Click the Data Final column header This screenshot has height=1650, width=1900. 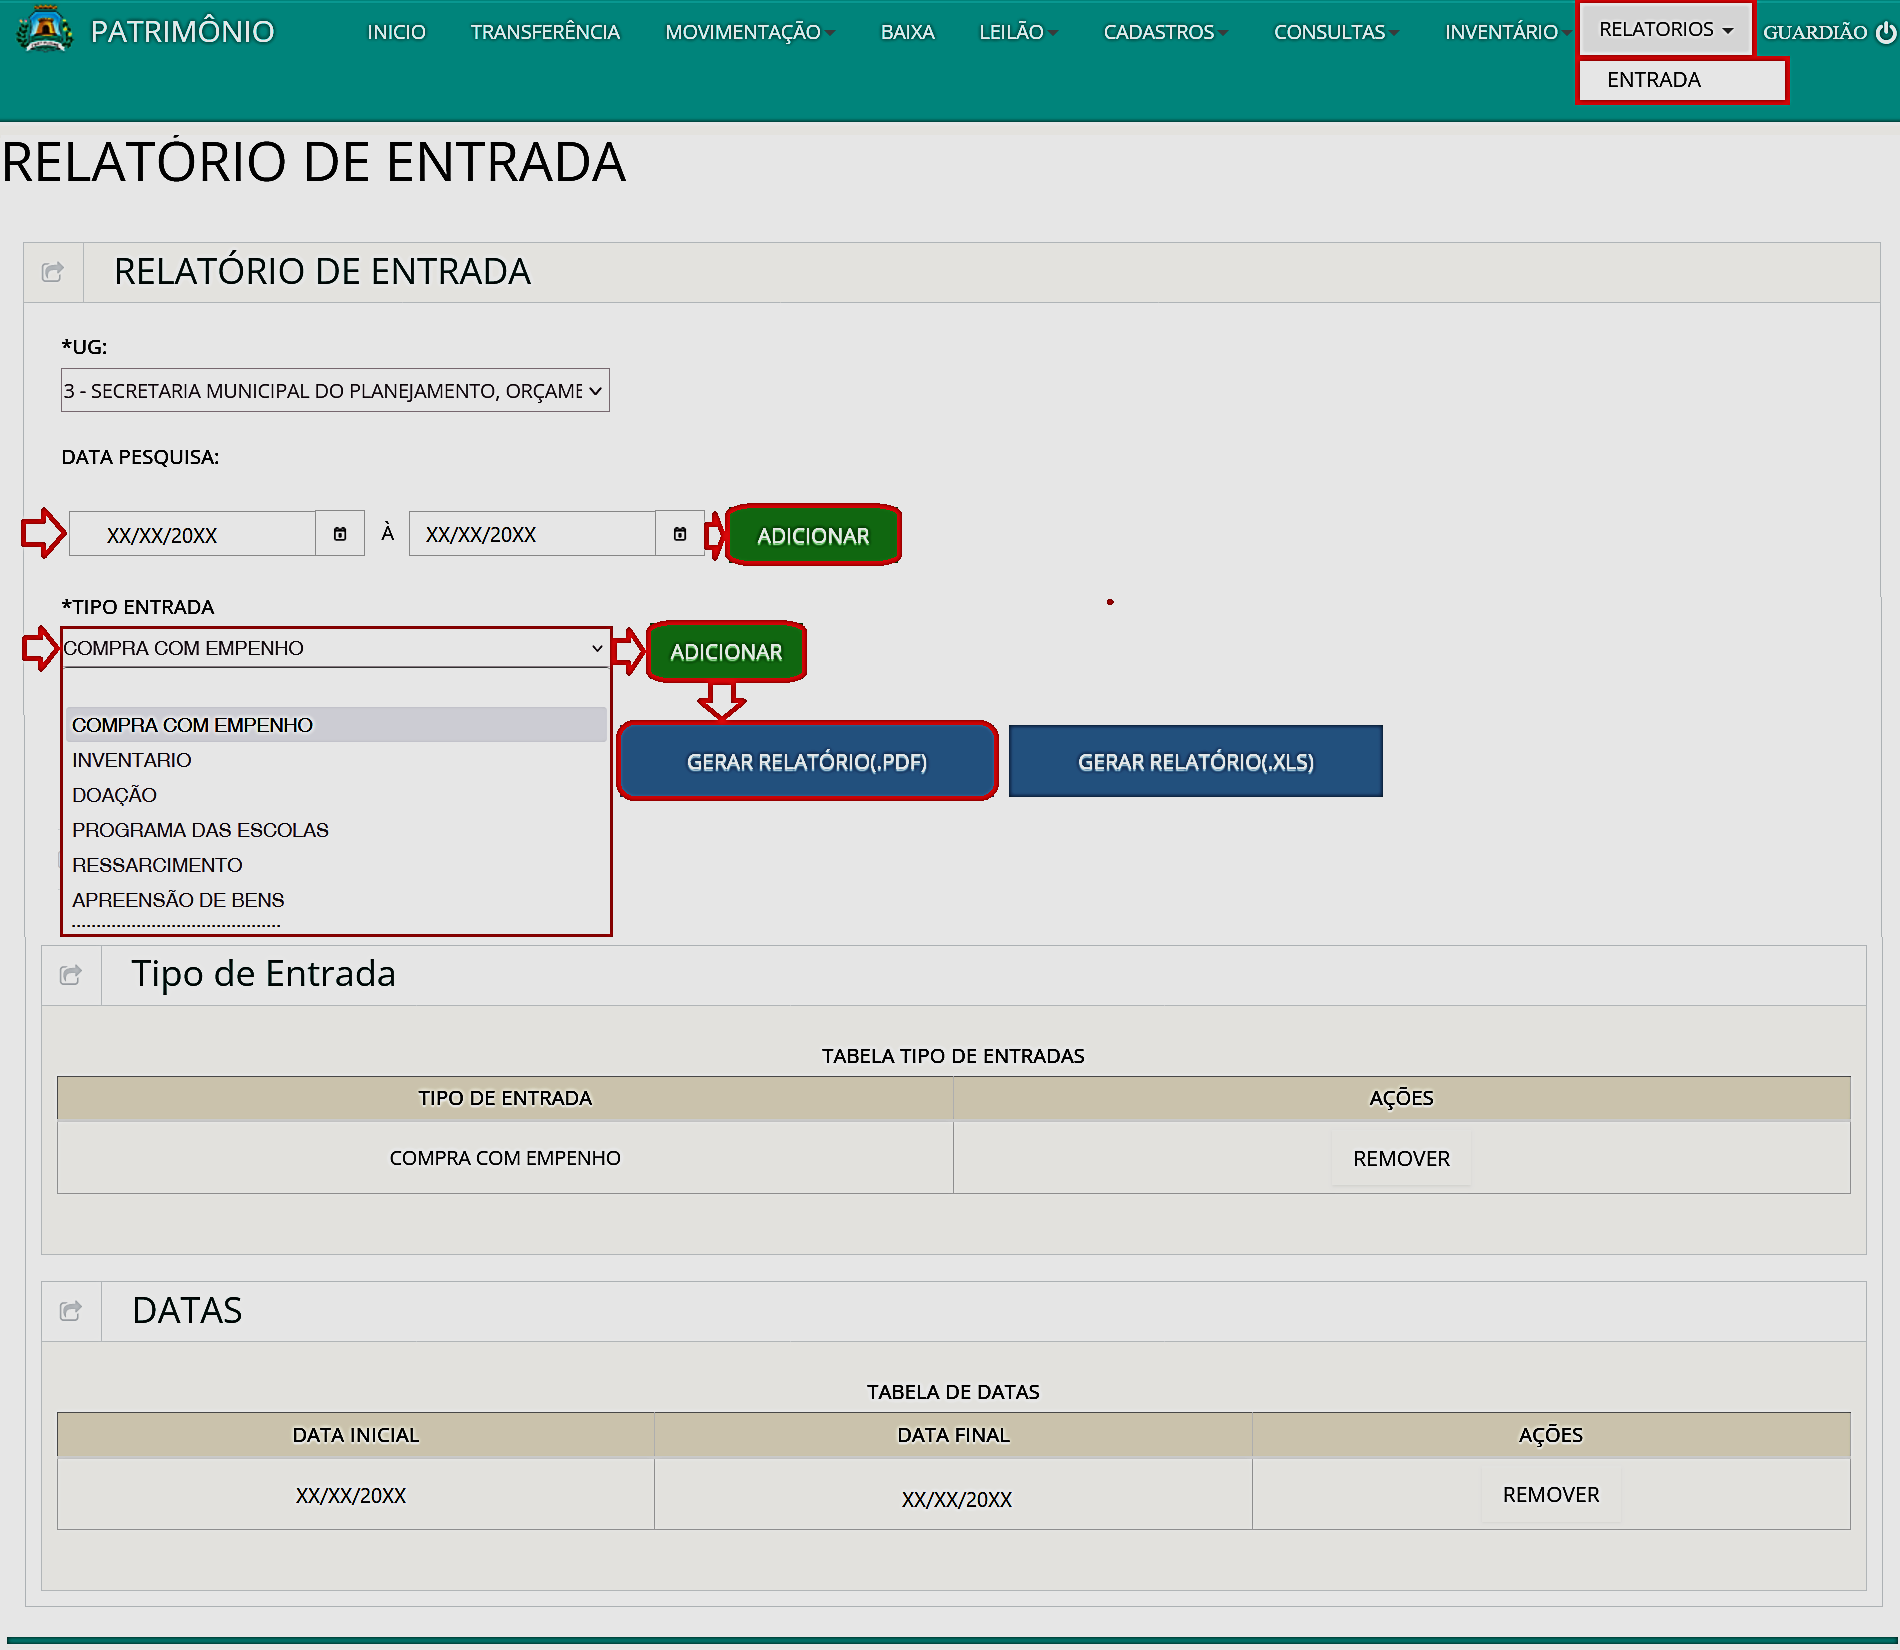[953, 1435]
